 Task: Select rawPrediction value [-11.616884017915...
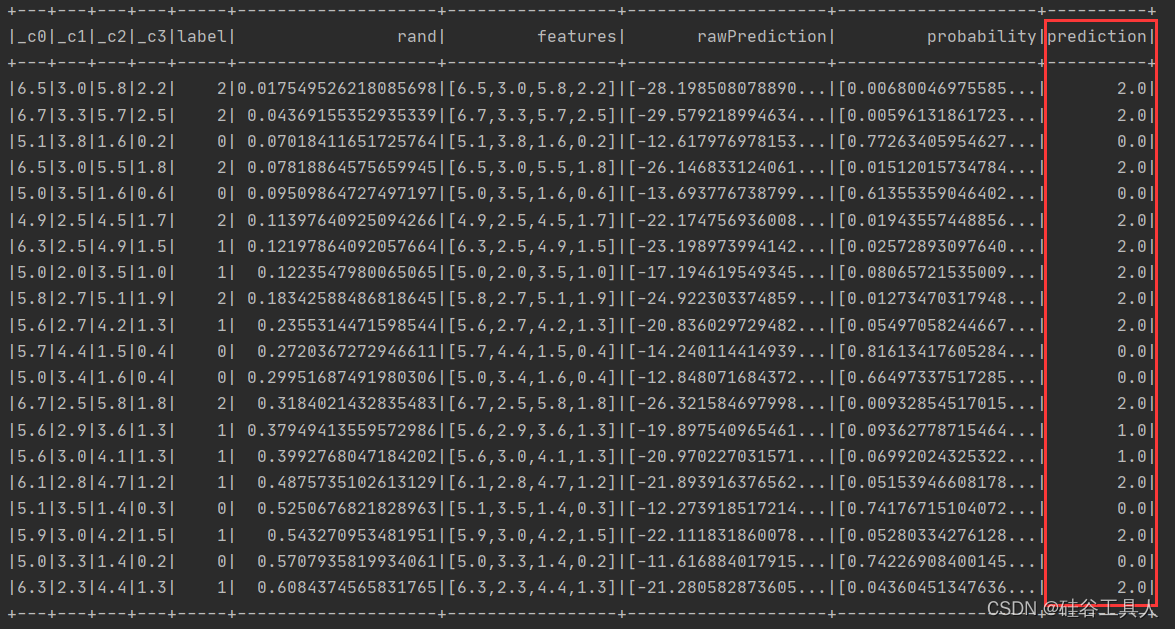[727, 562]
